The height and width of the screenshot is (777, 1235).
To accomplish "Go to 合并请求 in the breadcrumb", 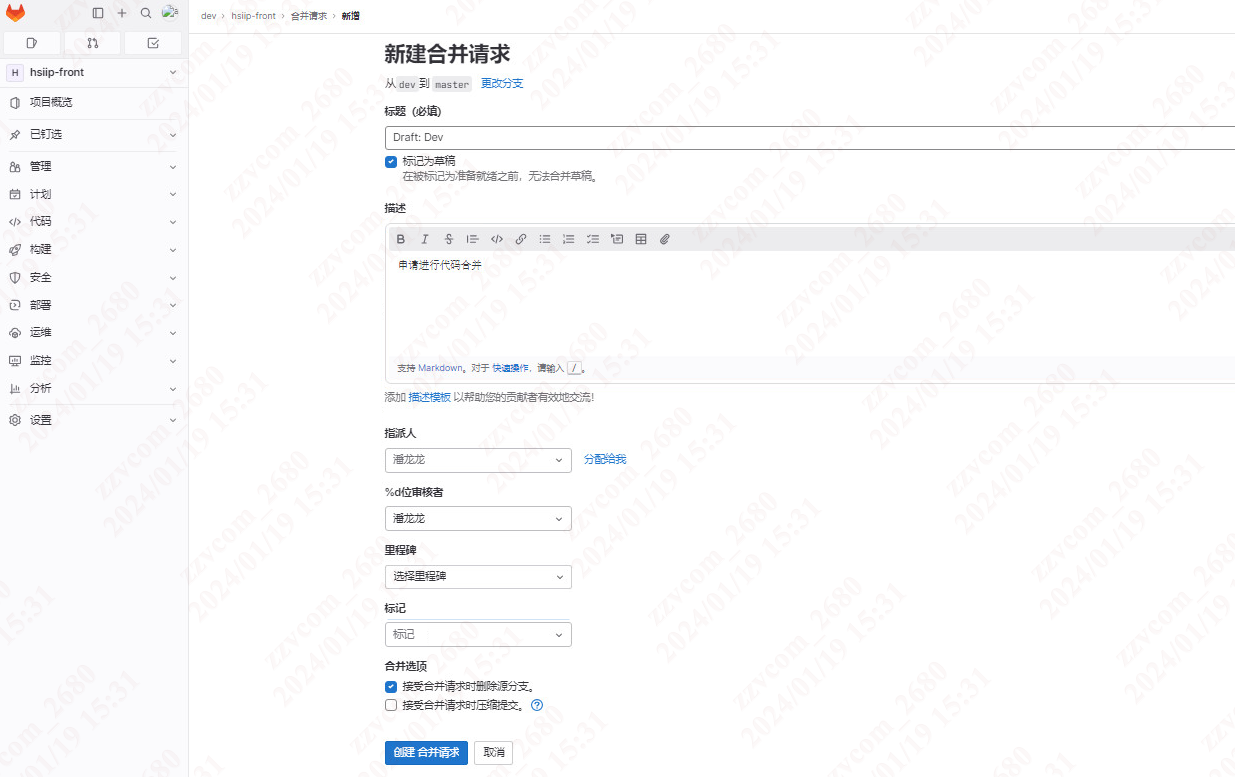I will click(x=308, y=16).
